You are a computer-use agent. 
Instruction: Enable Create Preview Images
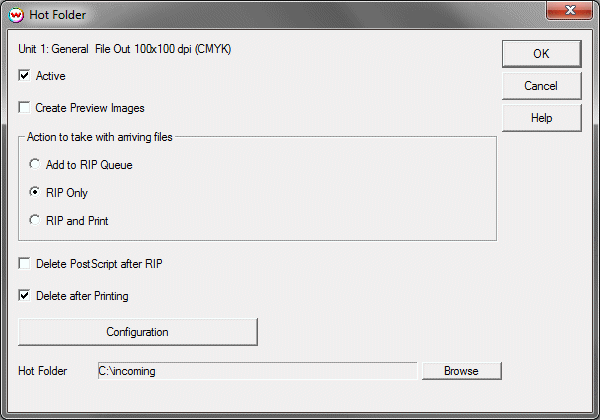tap(25, 108)
